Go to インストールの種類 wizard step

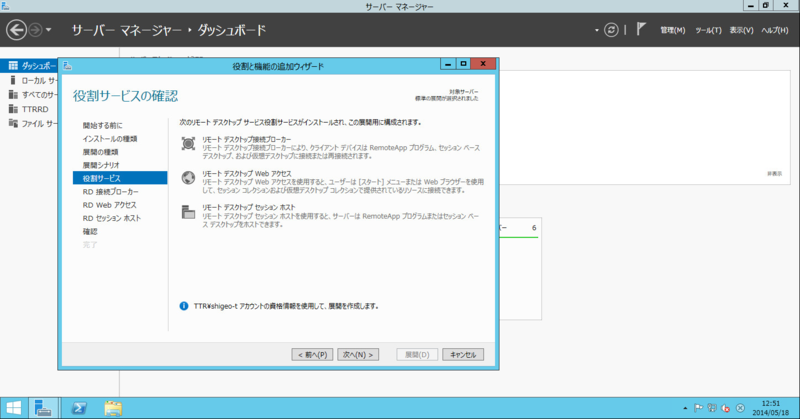click(x=110, y=138)
